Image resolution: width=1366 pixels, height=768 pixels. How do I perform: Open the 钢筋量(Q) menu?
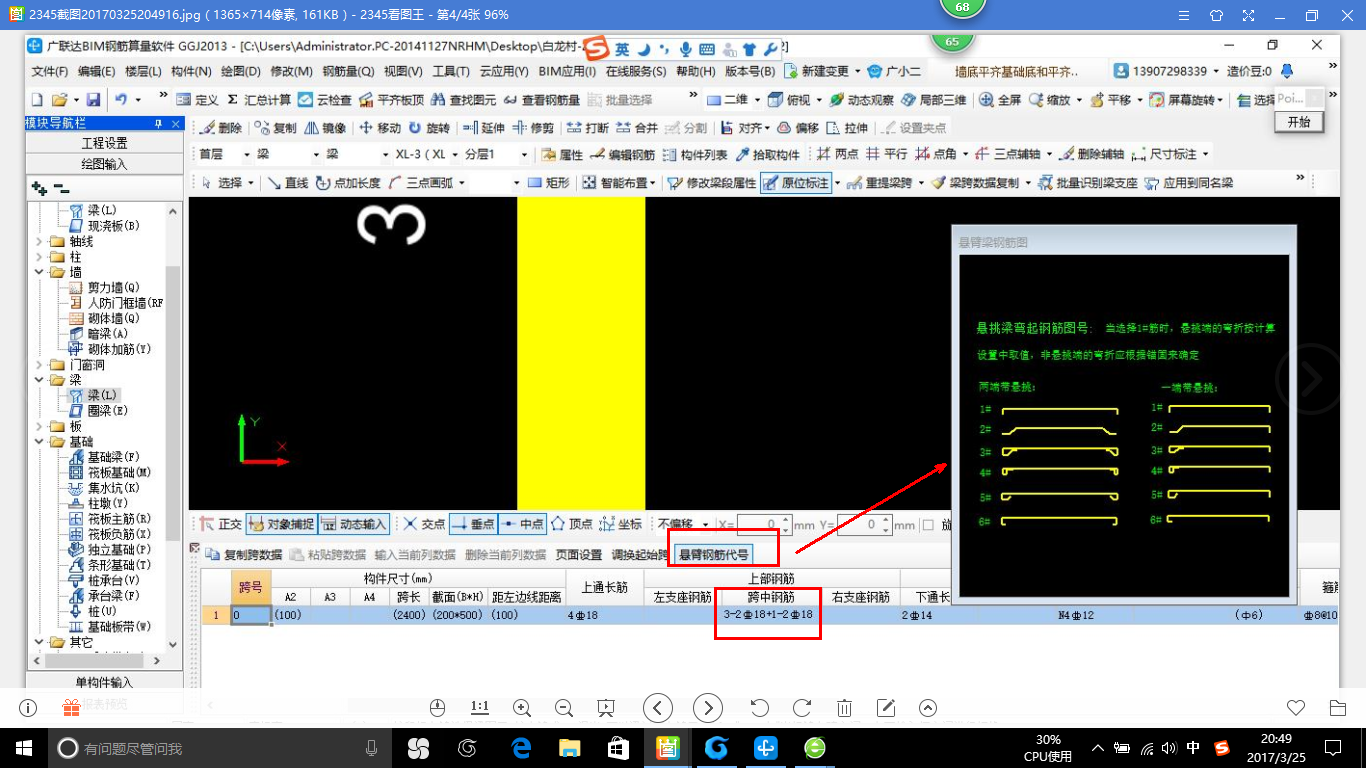pyautogui.click(x=348, y=71)
